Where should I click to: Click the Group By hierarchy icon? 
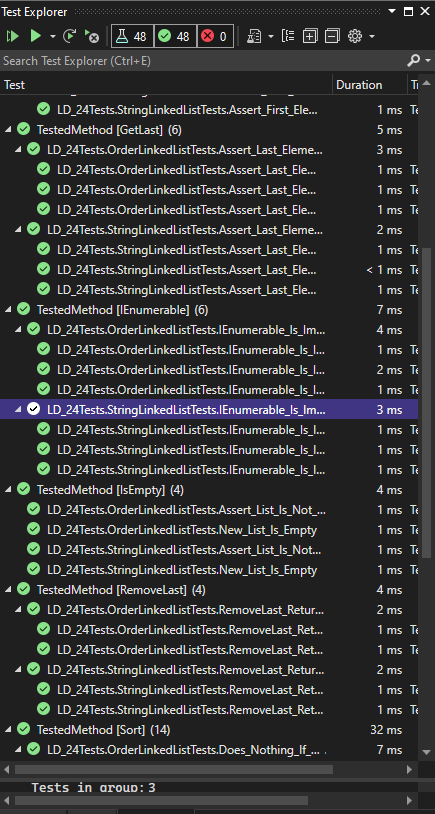288,36
